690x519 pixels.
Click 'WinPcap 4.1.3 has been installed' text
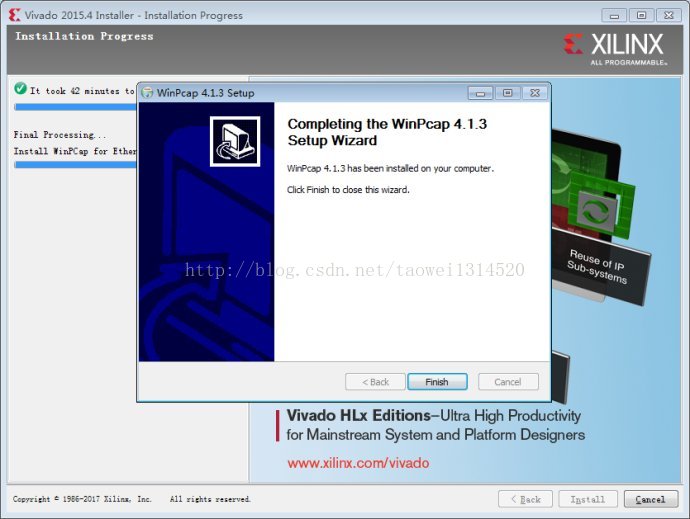[x=390, y=168]
